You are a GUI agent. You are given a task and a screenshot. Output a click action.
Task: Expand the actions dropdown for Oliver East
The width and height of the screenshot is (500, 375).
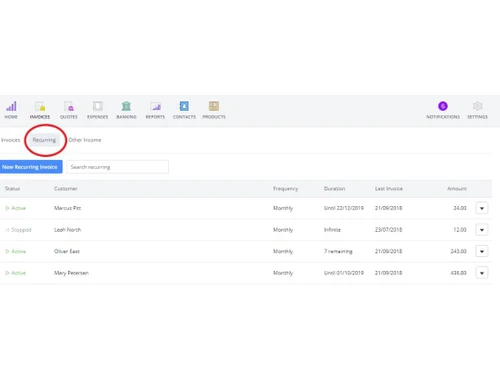(482, 251)
